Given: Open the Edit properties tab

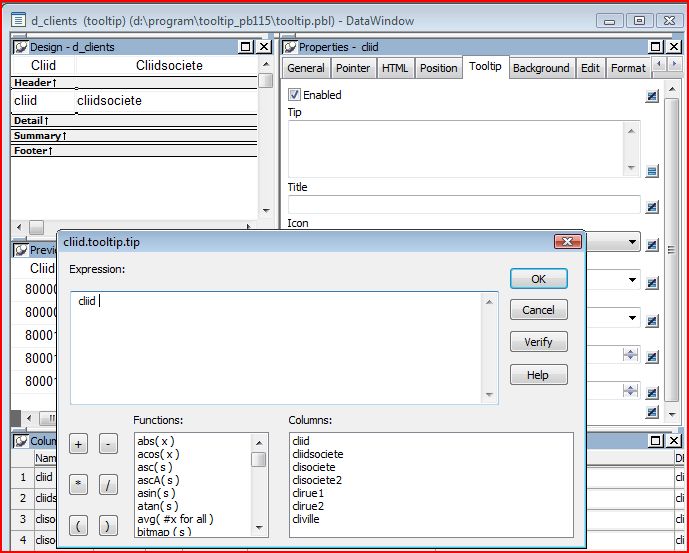Looking at the screenshot, I should tap(590, 68).
